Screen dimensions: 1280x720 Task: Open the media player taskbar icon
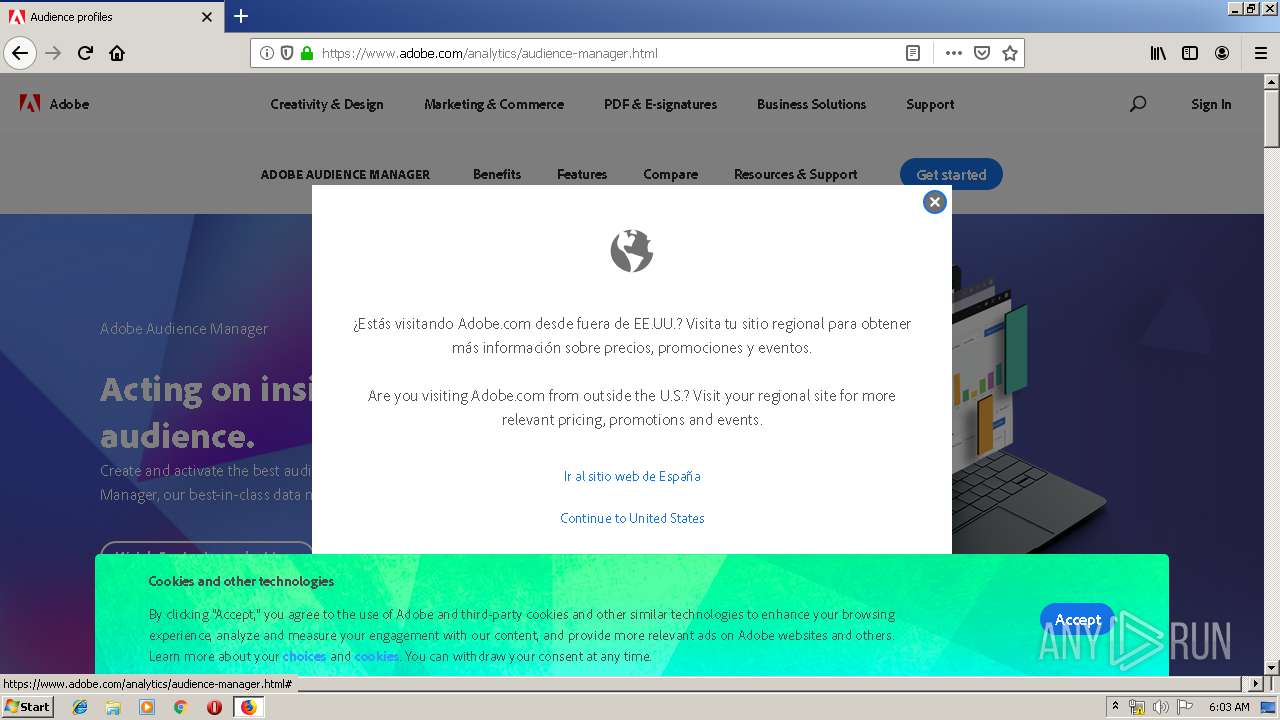(x=147, y=707)
